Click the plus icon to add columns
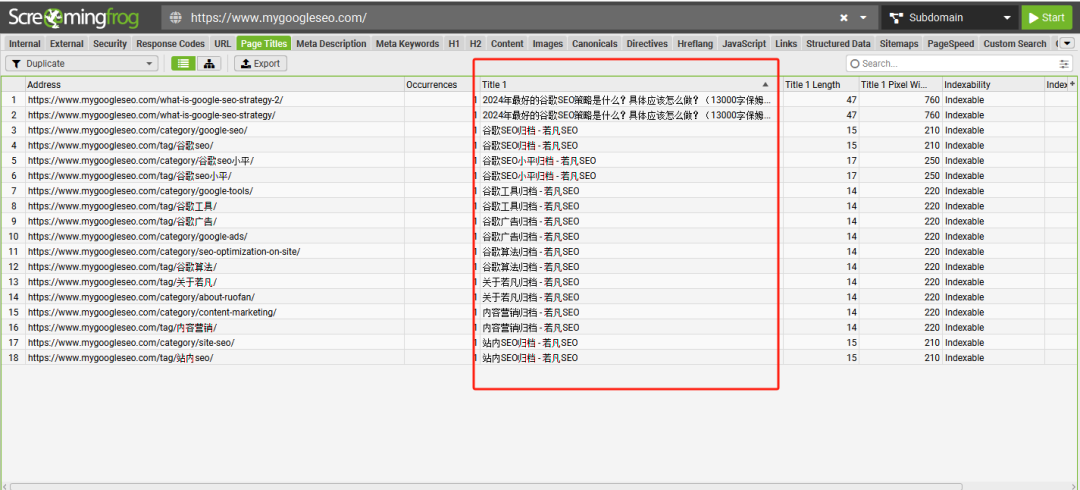The width and height of the screenshot is (1080, 490). 1072,84
